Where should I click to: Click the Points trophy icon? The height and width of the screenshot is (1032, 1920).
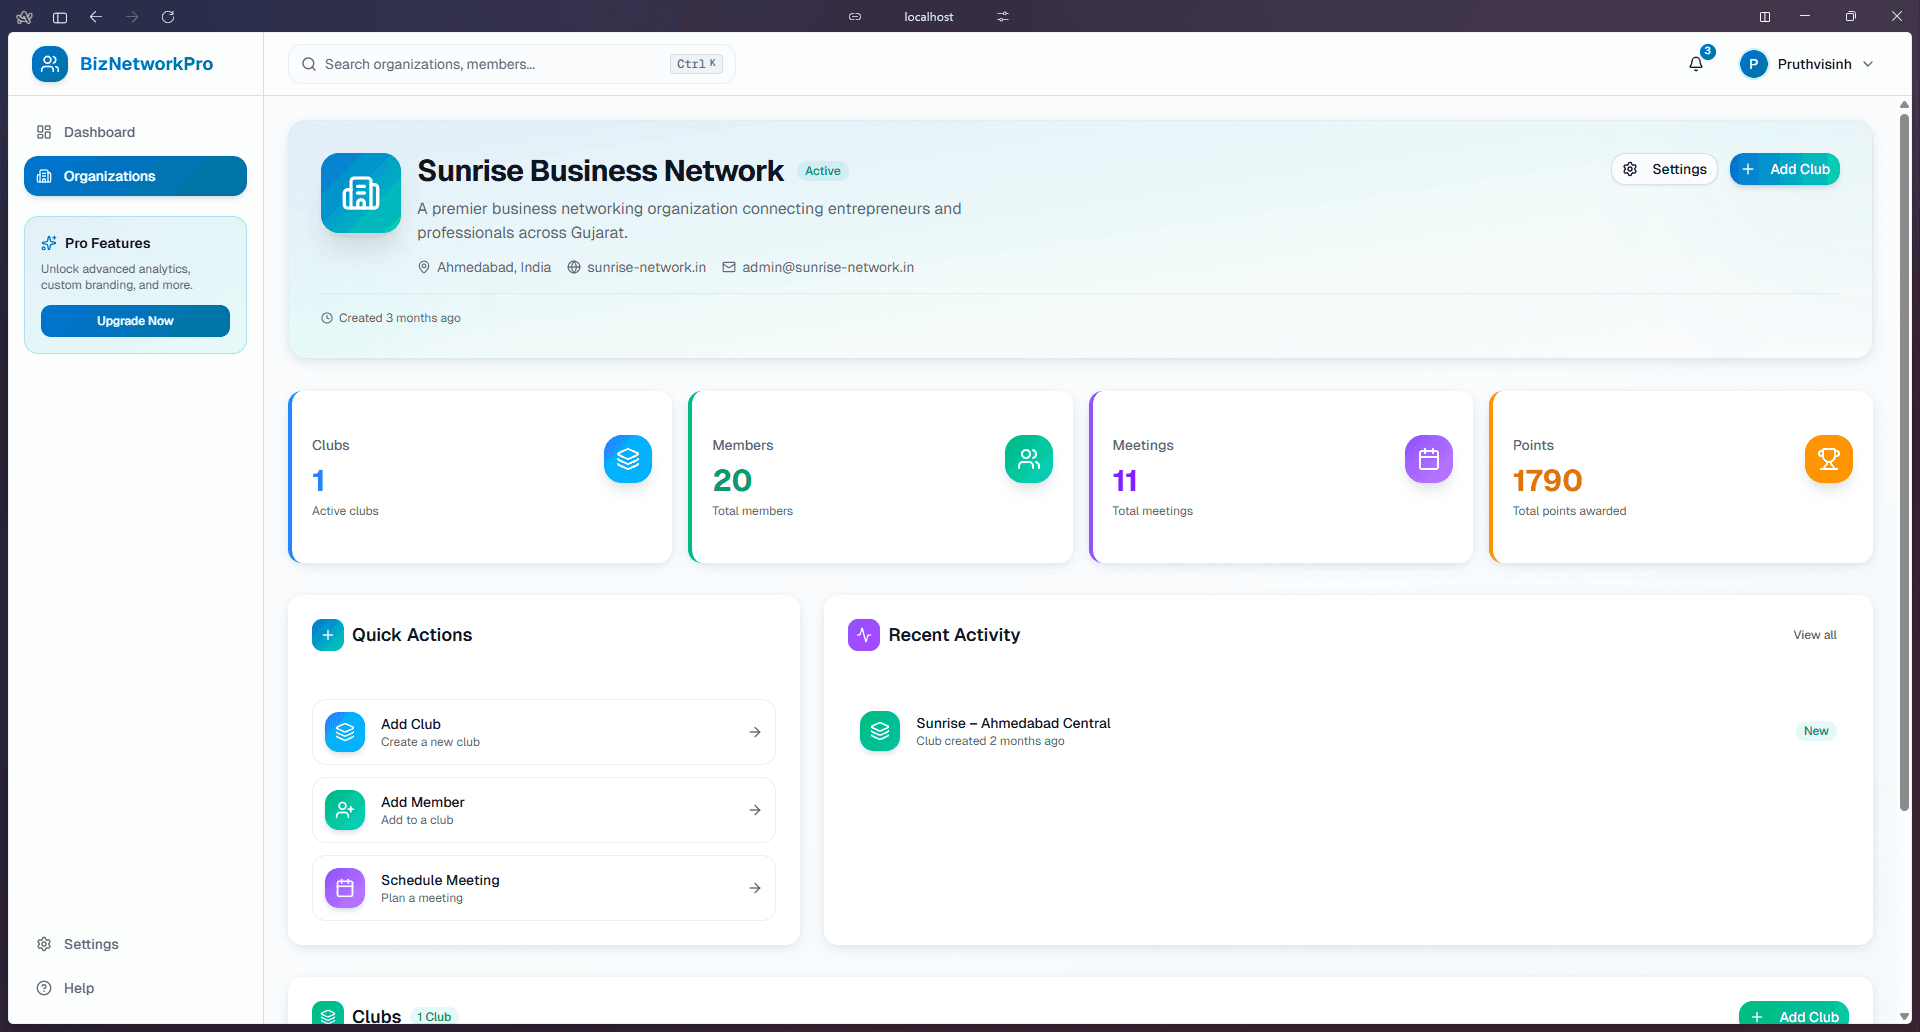1828,459
